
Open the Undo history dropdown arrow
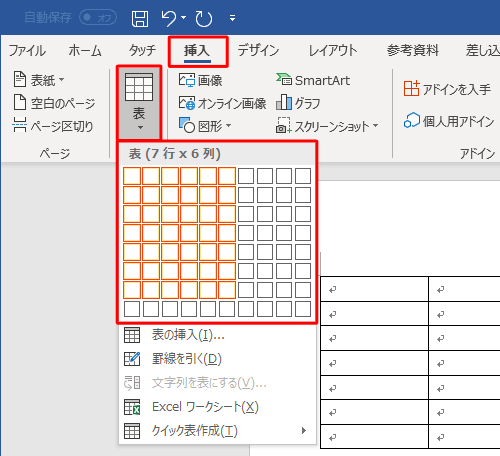click(184, 17)
